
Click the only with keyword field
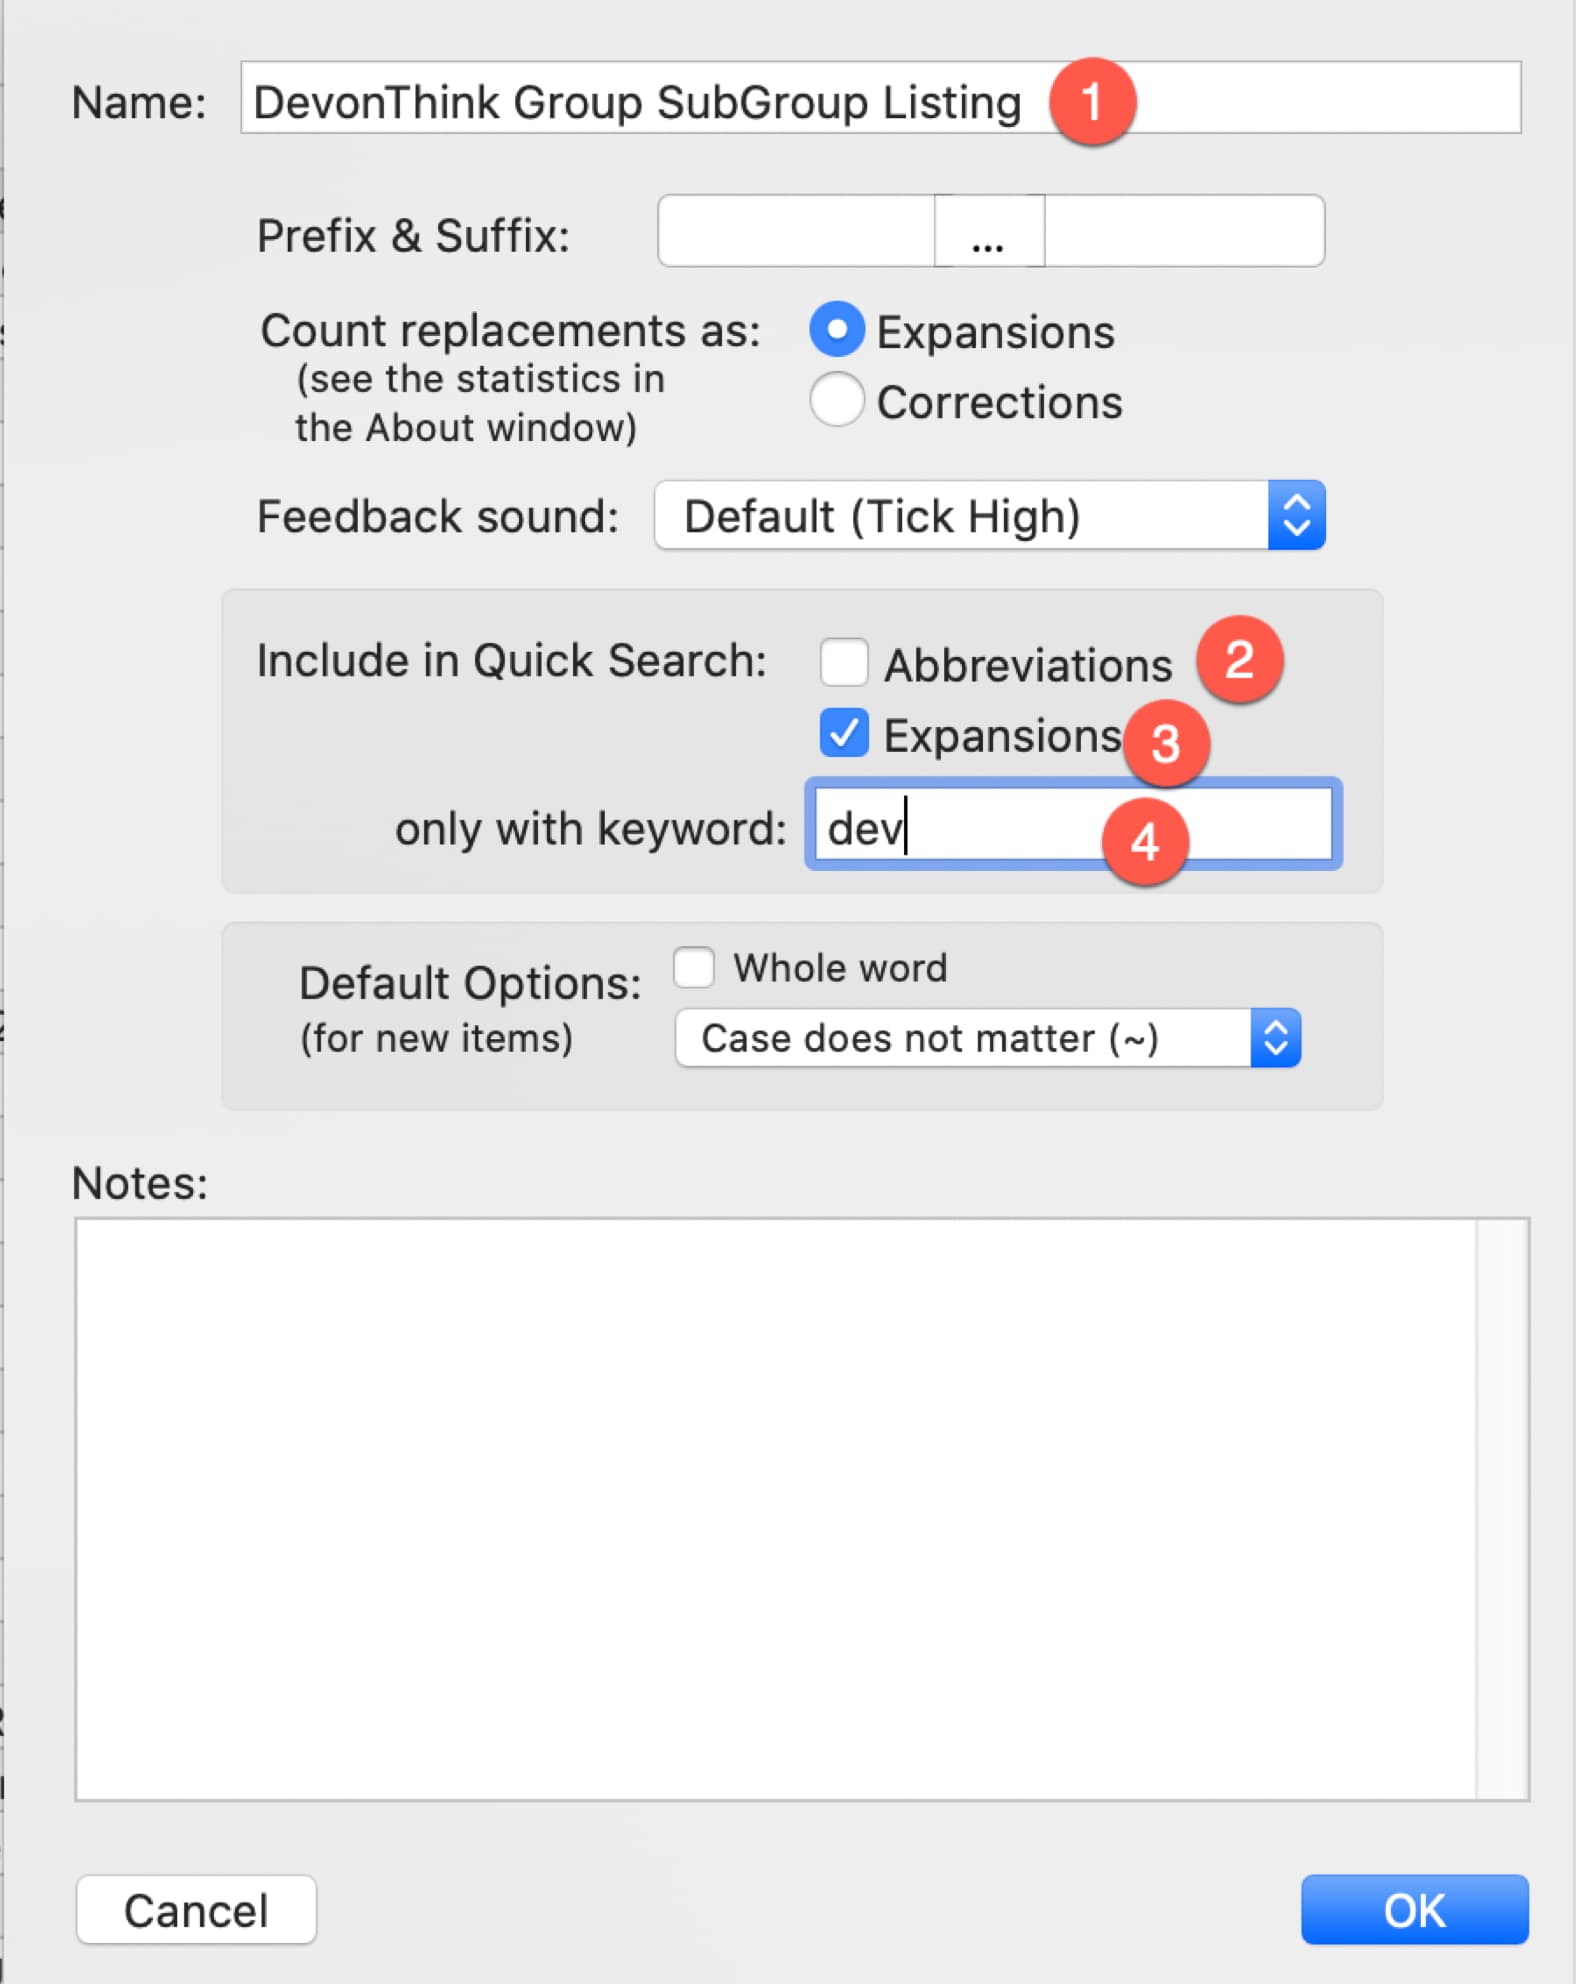pos(1000,826)
